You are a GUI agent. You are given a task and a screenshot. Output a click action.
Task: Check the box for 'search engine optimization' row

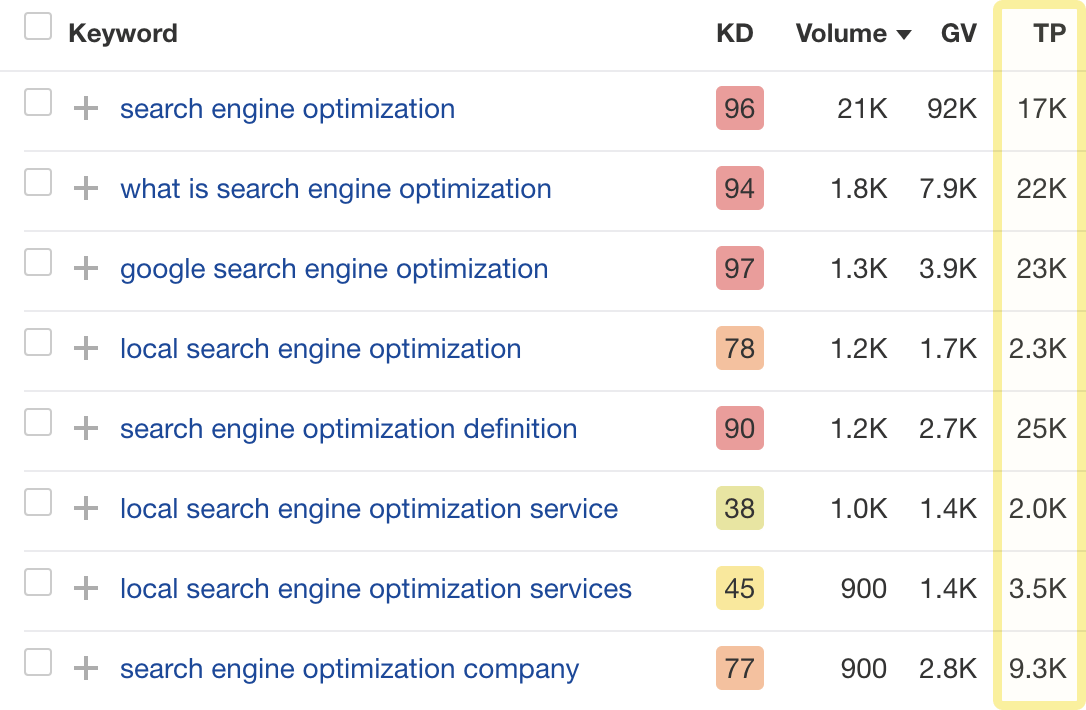click(38, 102)
